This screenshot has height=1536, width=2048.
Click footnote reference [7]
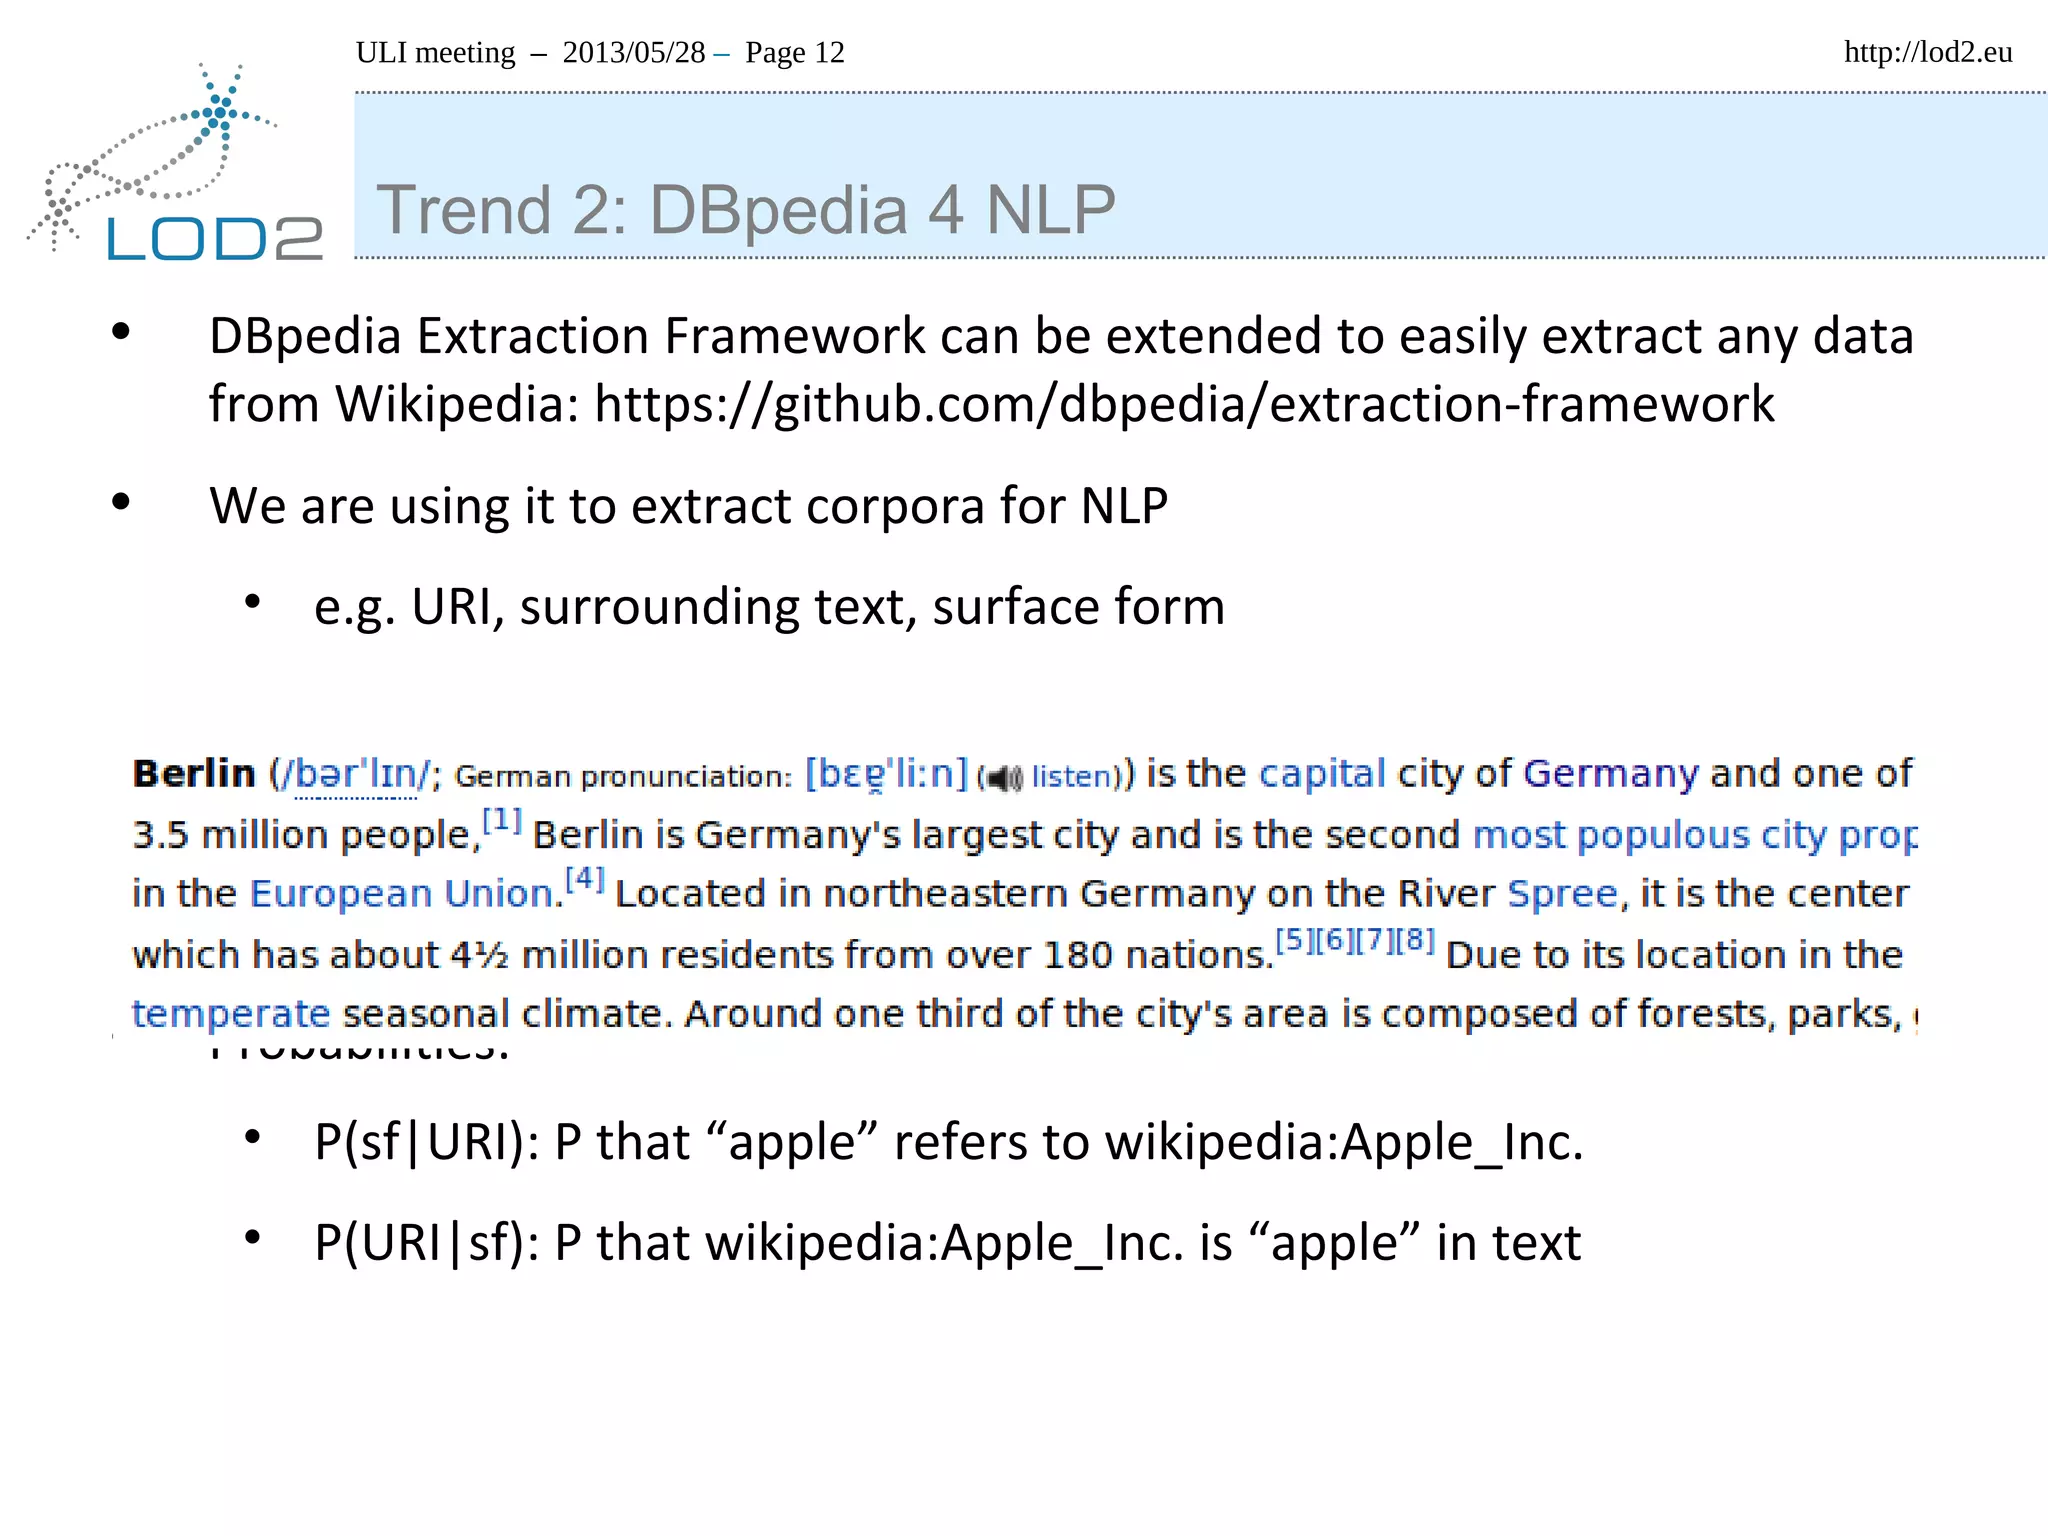(1374, 940)
